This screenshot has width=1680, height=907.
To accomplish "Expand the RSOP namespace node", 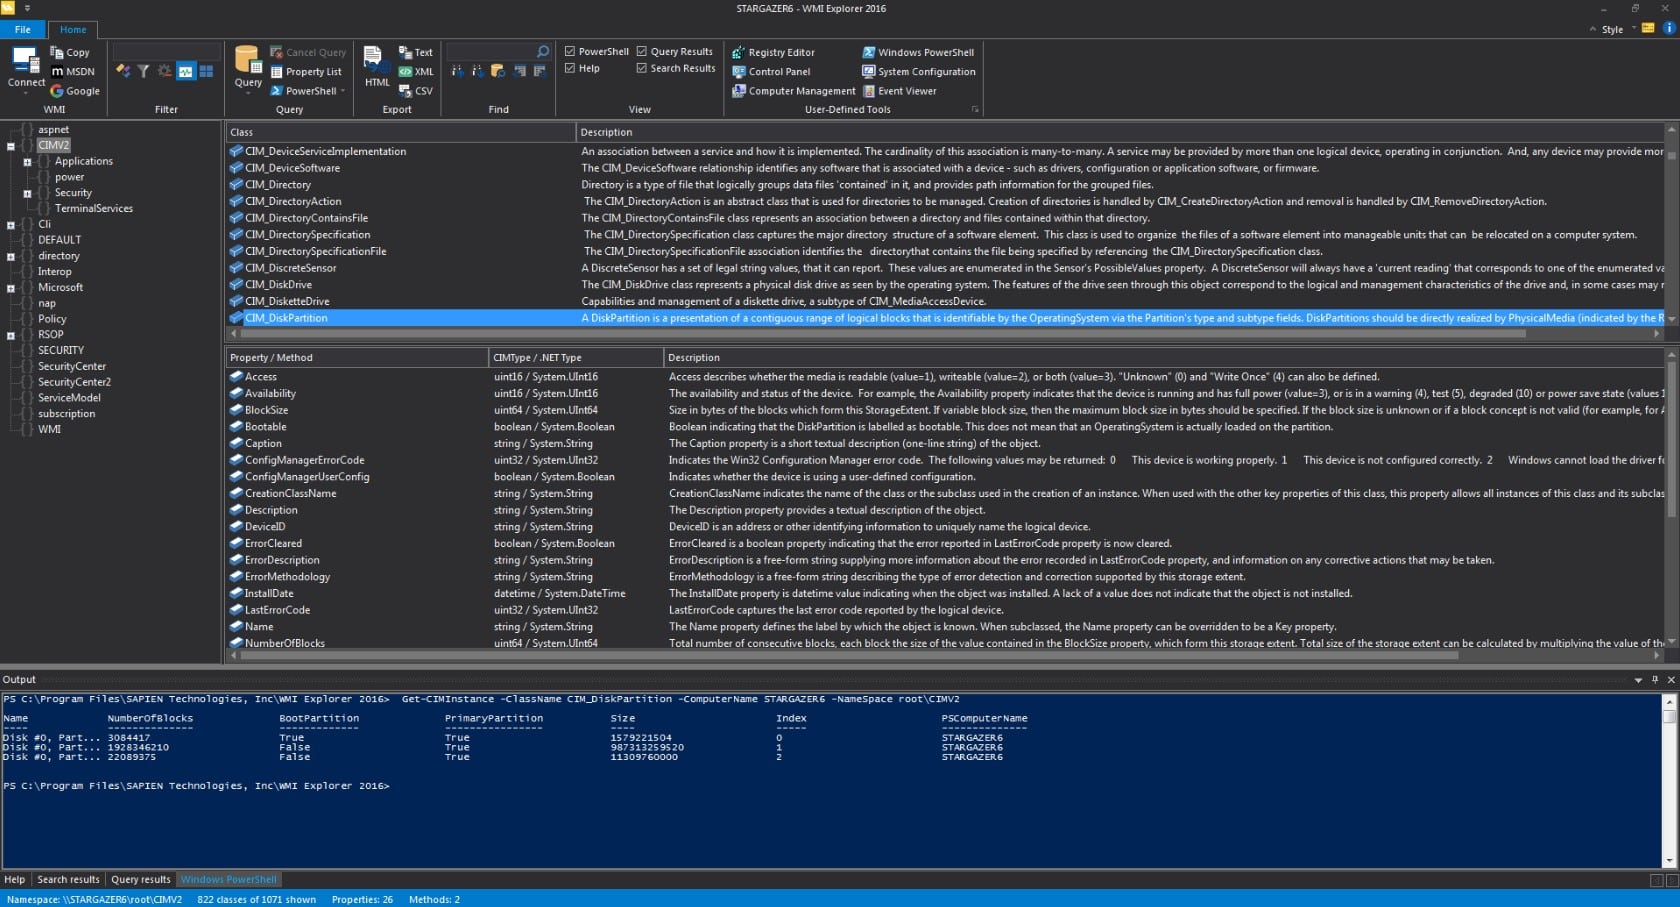I will (11, 336).
